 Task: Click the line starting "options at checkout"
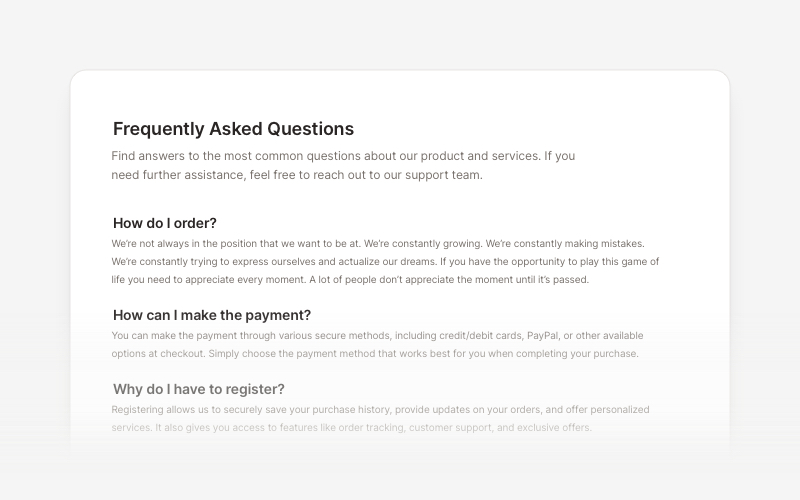click(x=375, y=353)
